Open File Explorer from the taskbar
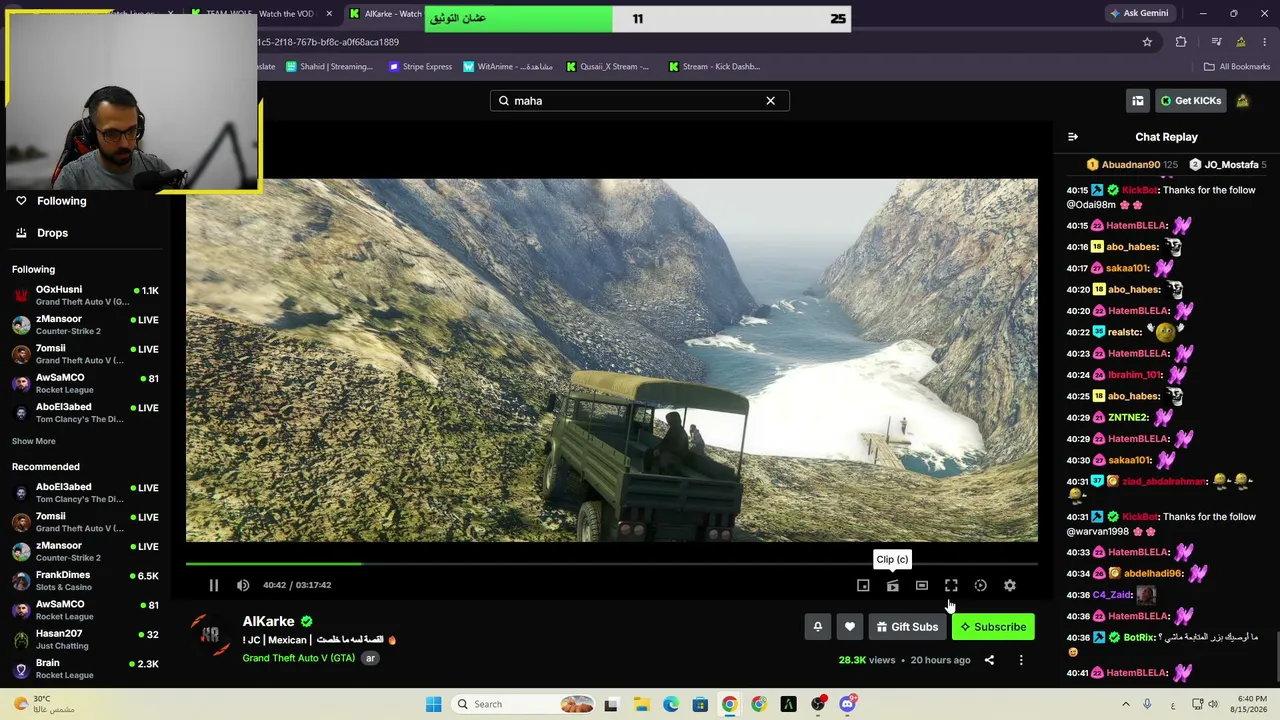 coord(641,704)
